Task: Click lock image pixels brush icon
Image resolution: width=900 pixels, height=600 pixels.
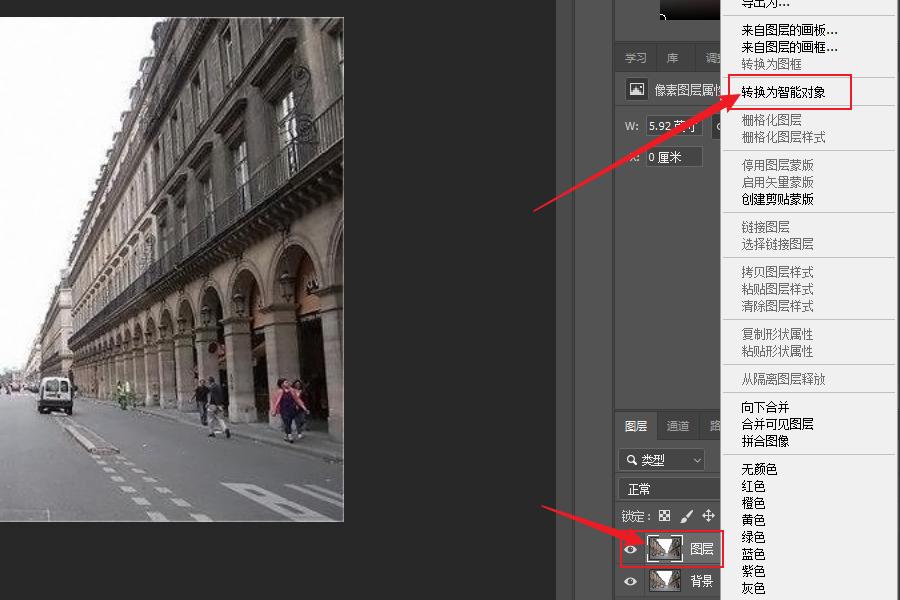Action: click(687, 516)
